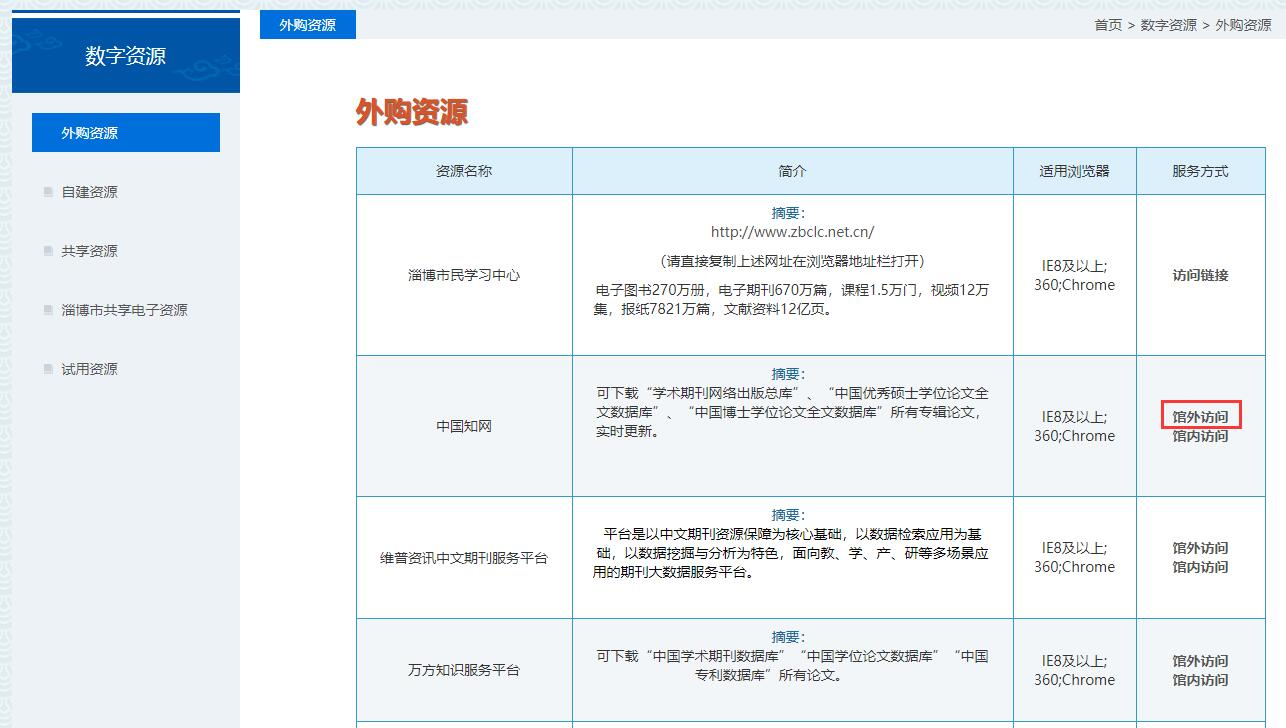Click 馆内访问 for 维普资讯中文期刊服务平台
The height and width of the screenshot is (728, 1286).
tap(1200, 567)
